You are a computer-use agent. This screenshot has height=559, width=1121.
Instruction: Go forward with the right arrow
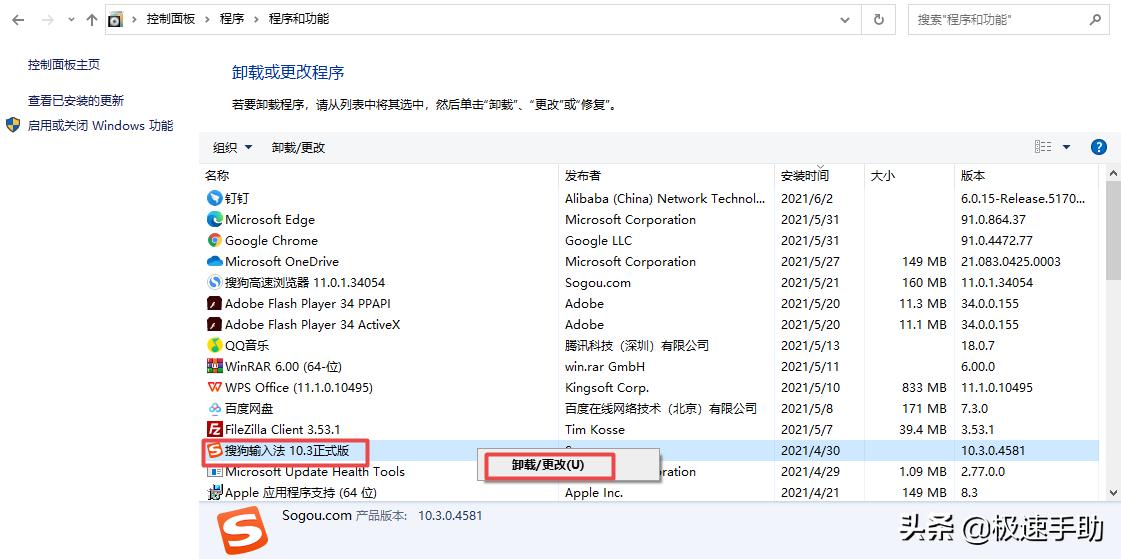(x=47, y=20)
